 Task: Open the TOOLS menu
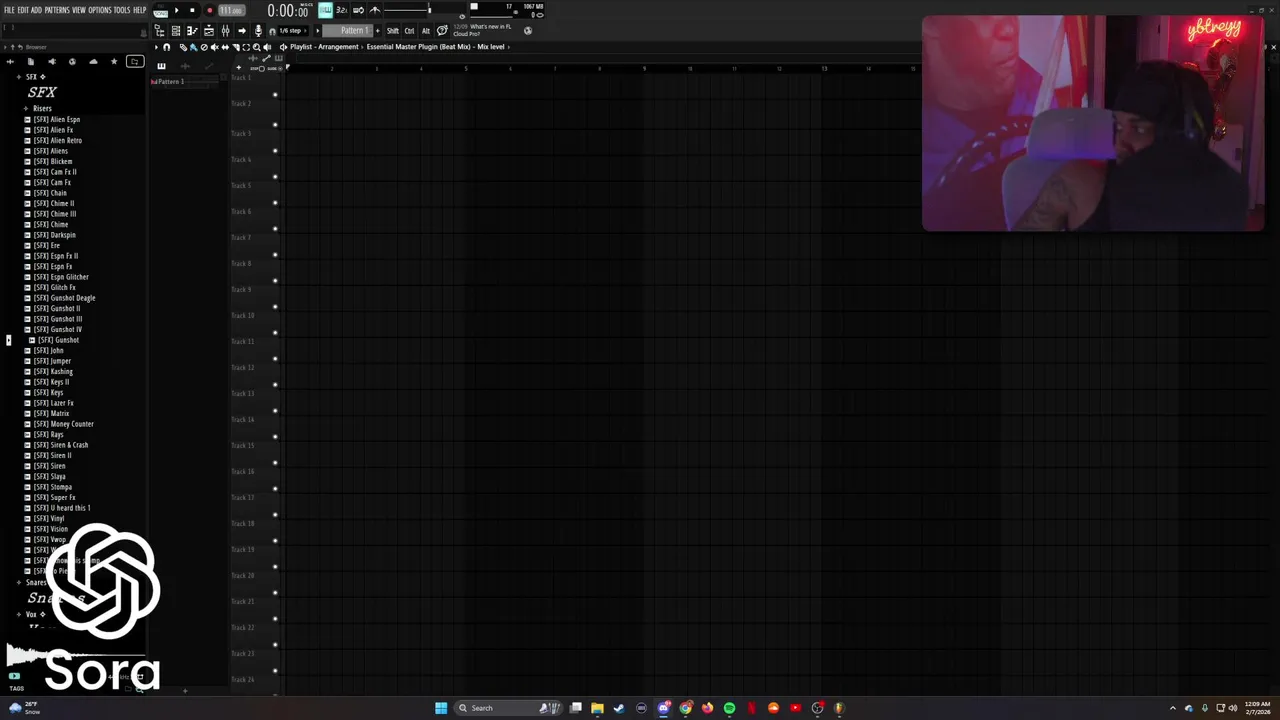click(x=122, y=10)
